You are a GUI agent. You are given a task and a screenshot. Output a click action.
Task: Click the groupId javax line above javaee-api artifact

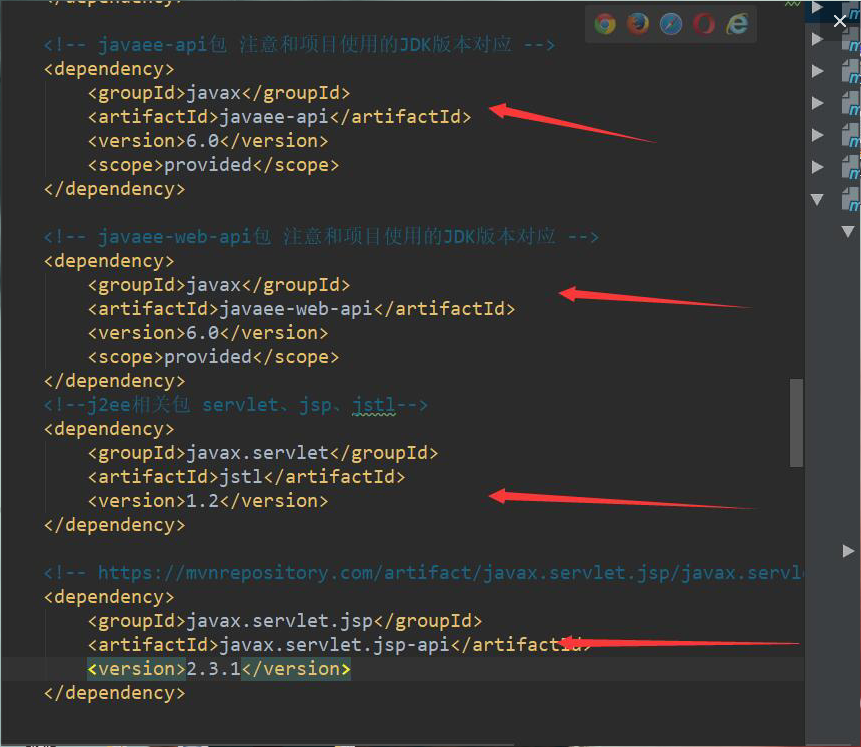point(219,93)
